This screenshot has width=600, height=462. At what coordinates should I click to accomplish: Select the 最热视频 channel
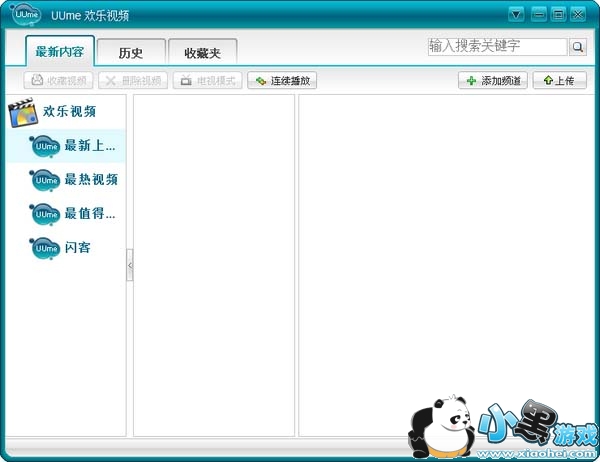pos(66,180)
